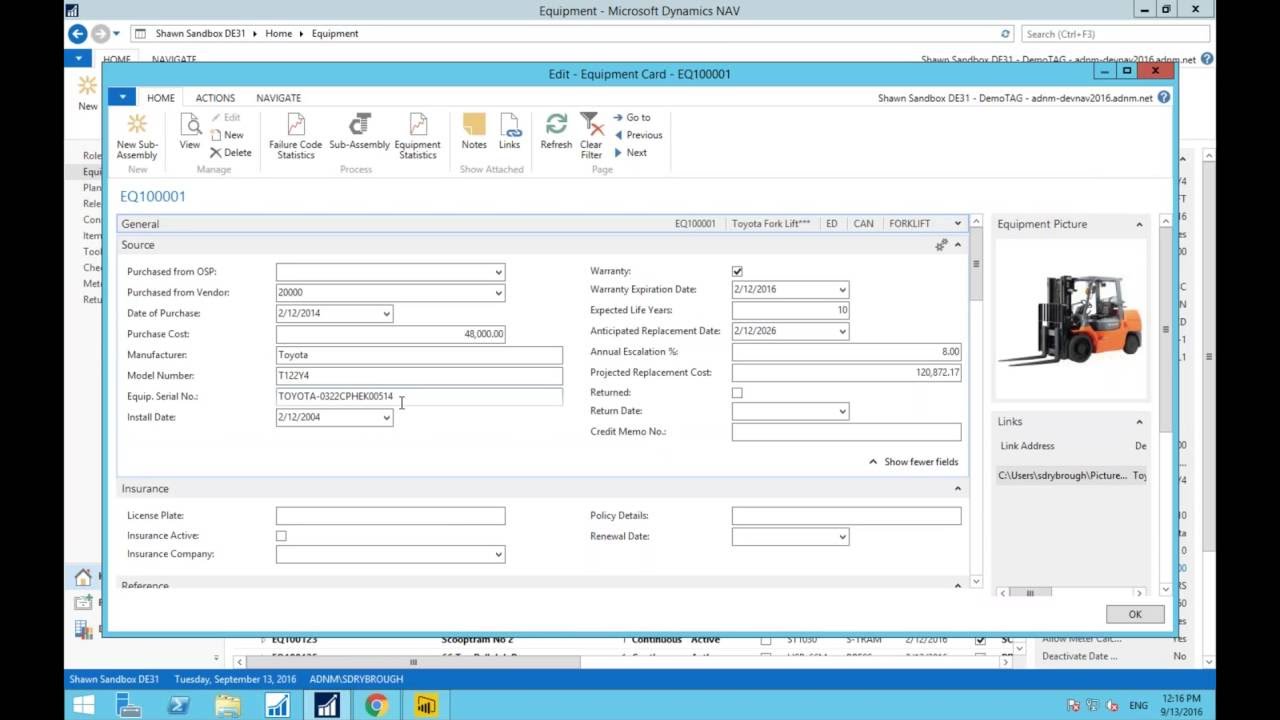Click the Purchase Cost field

(x=390, y=334)
